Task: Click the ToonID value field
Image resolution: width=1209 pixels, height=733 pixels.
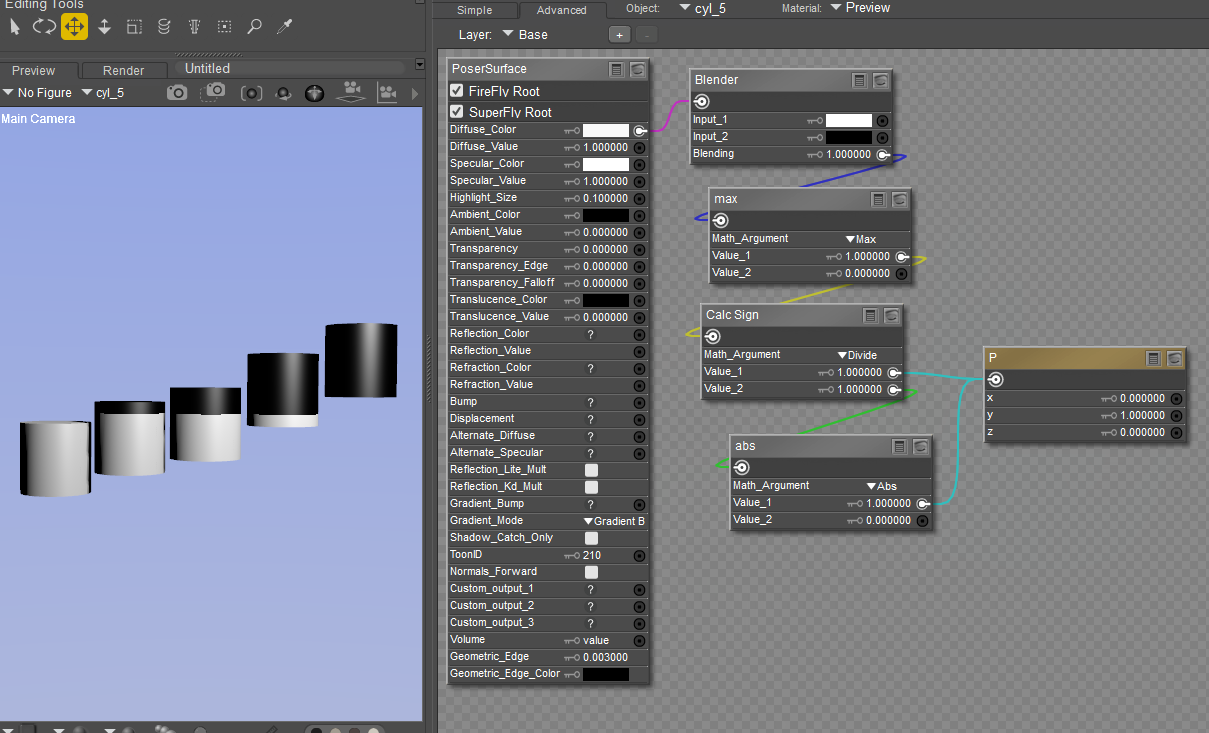Action: click(x=592, y=555)
